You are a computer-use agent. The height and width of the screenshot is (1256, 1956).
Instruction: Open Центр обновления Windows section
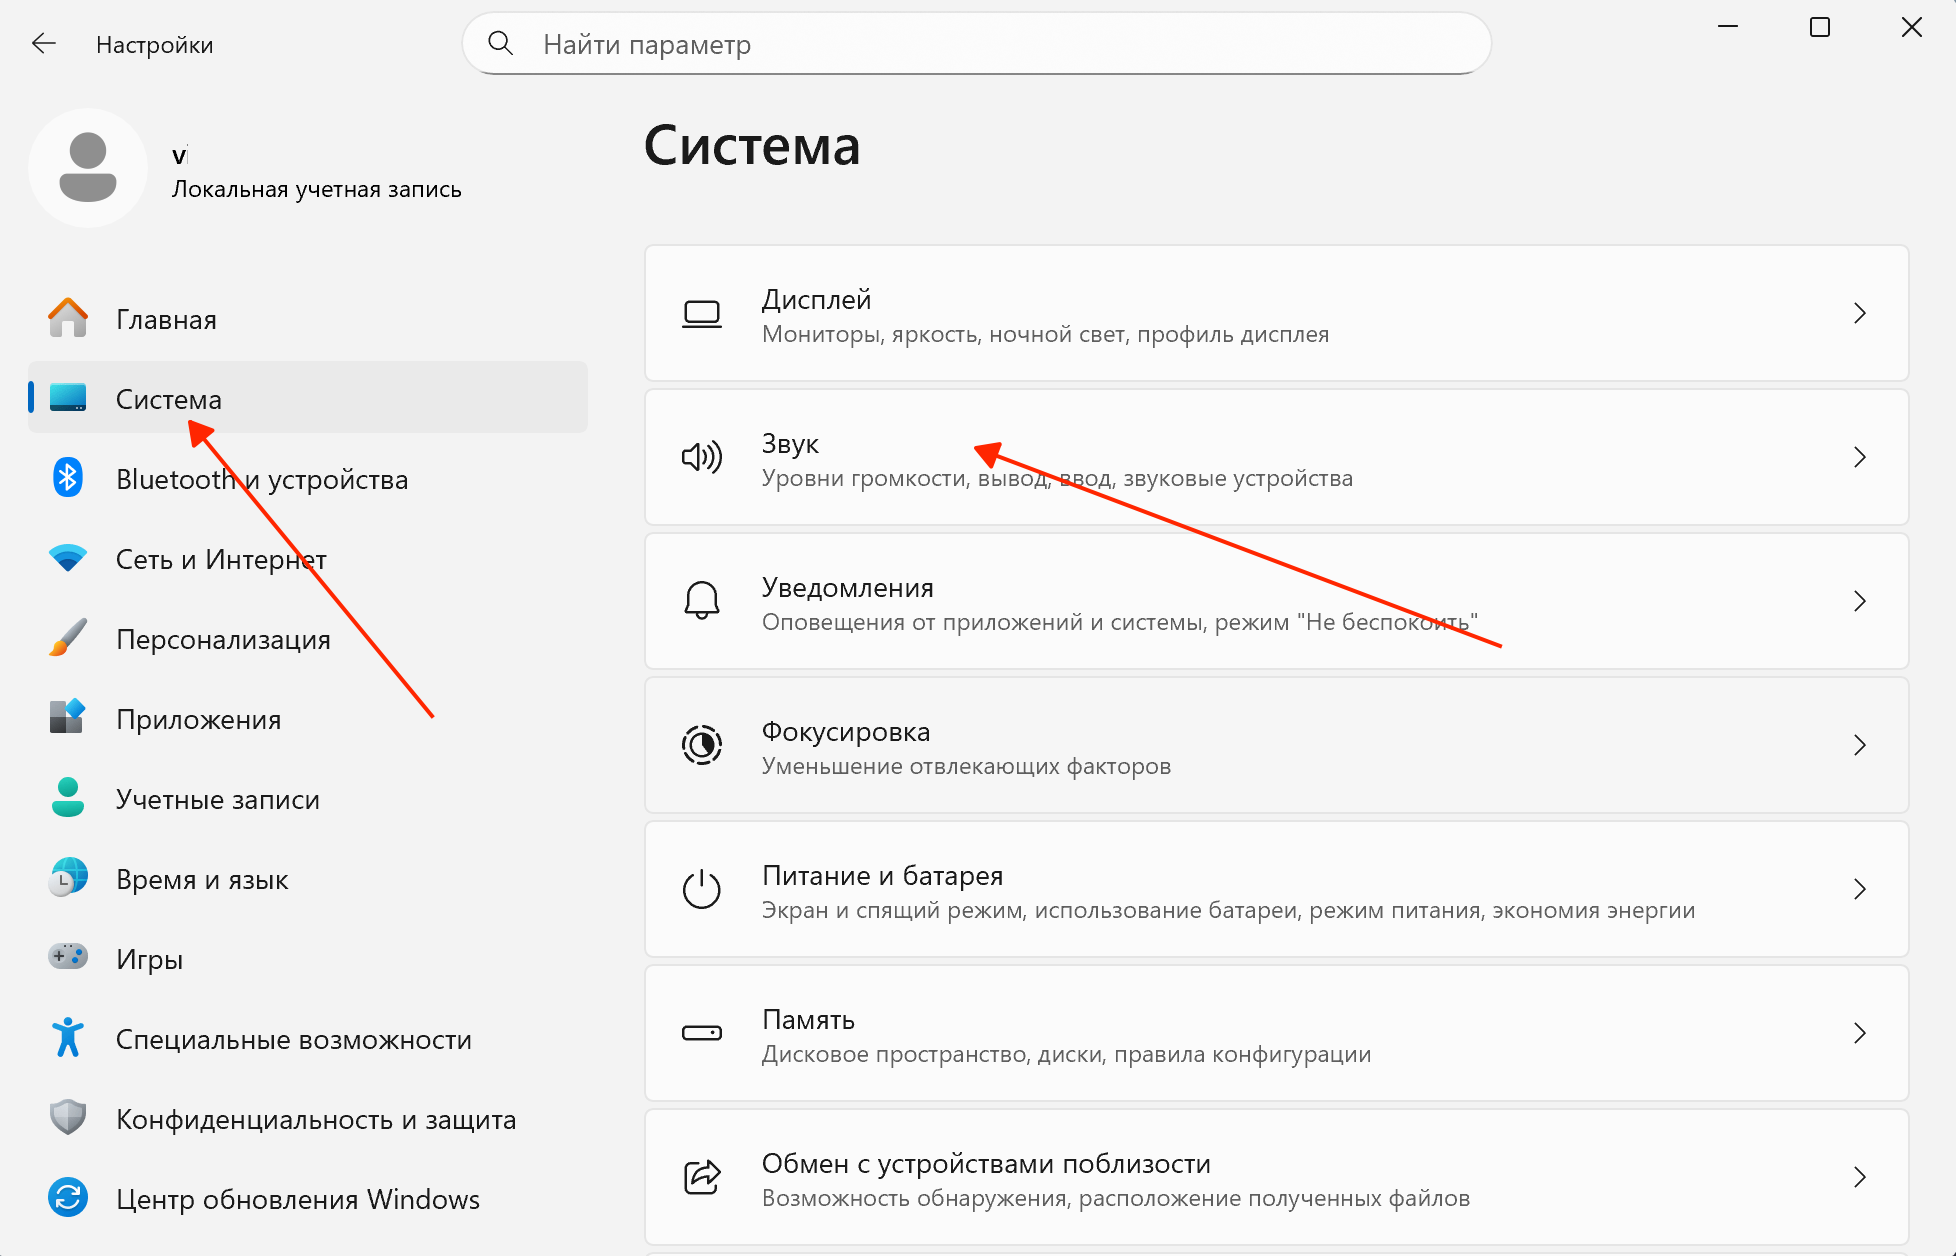[308, 1198]
